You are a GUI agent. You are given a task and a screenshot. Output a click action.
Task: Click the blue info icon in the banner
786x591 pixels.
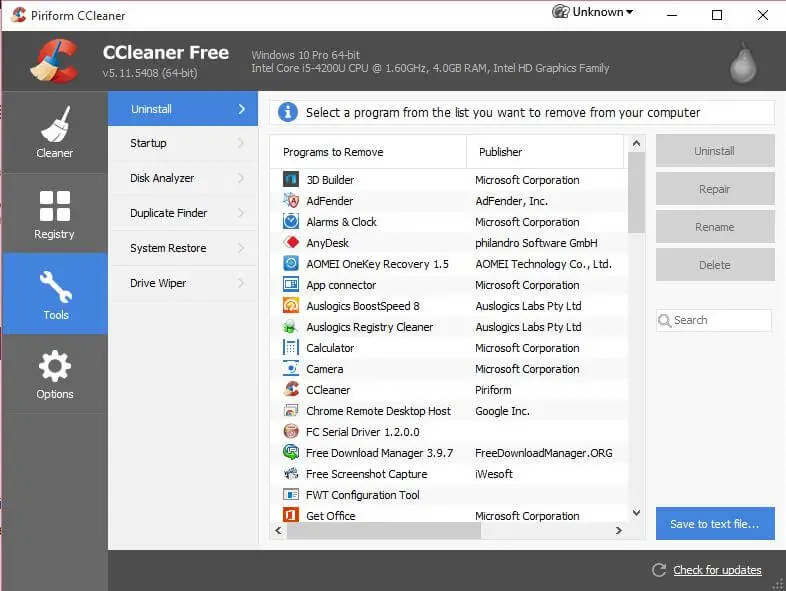[288, 112]
